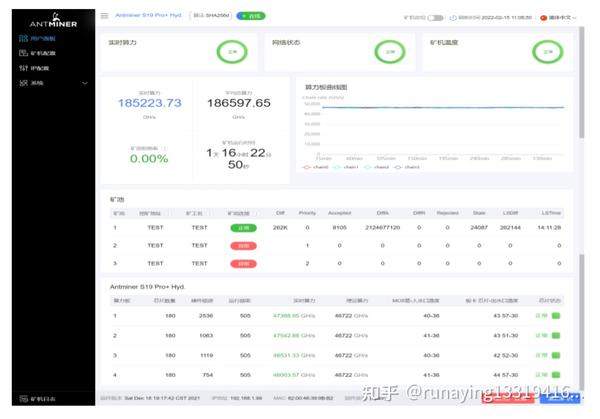The image size is (600, 419).
Task: Click the green status badge of pool 1
Action: [x=243, y=228]
